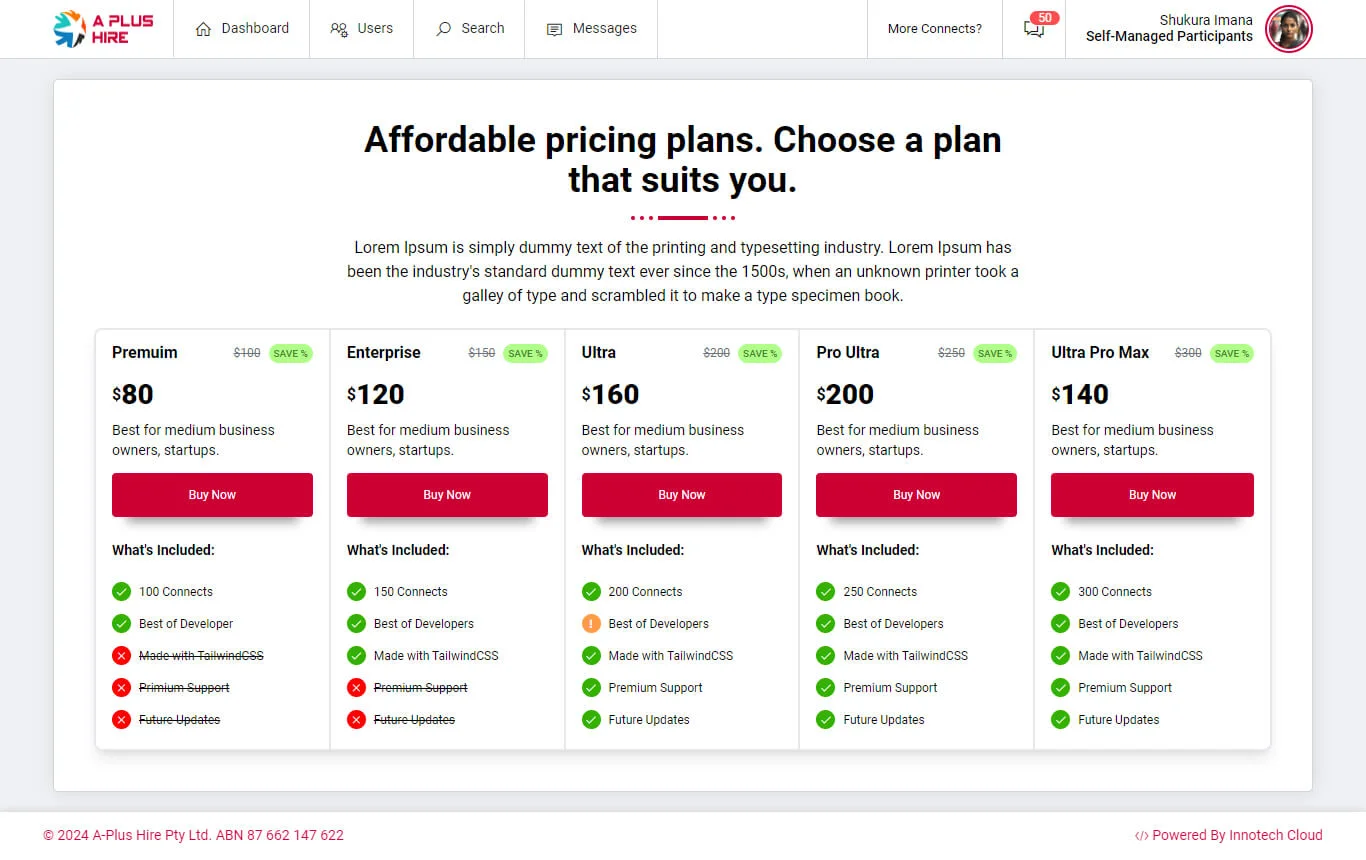Screen dimensions: 1366x860
Task: Click the Dashboard home icon
Action: tap(203, 29)
